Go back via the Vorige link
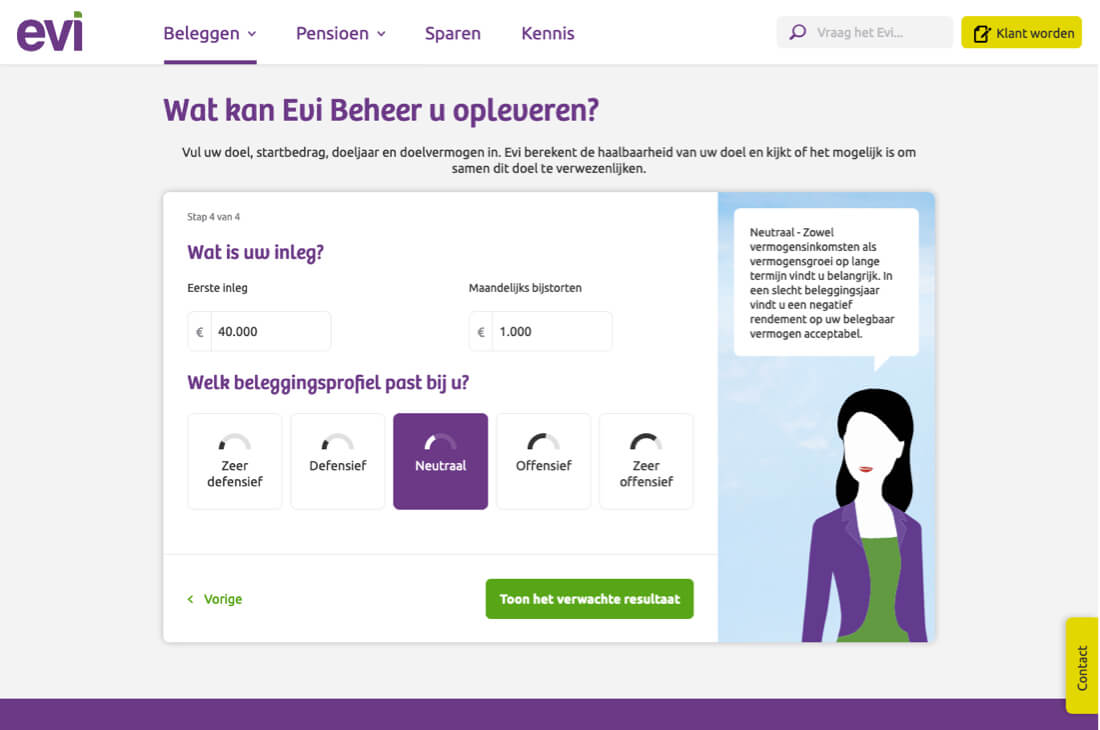 (x=215, y=599)
